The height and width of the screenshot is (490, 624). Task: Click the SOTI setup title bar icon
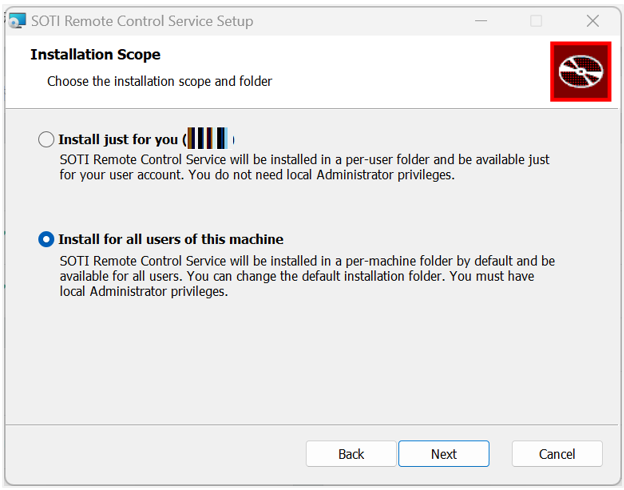pyautogui.click(x=18, y=21)
